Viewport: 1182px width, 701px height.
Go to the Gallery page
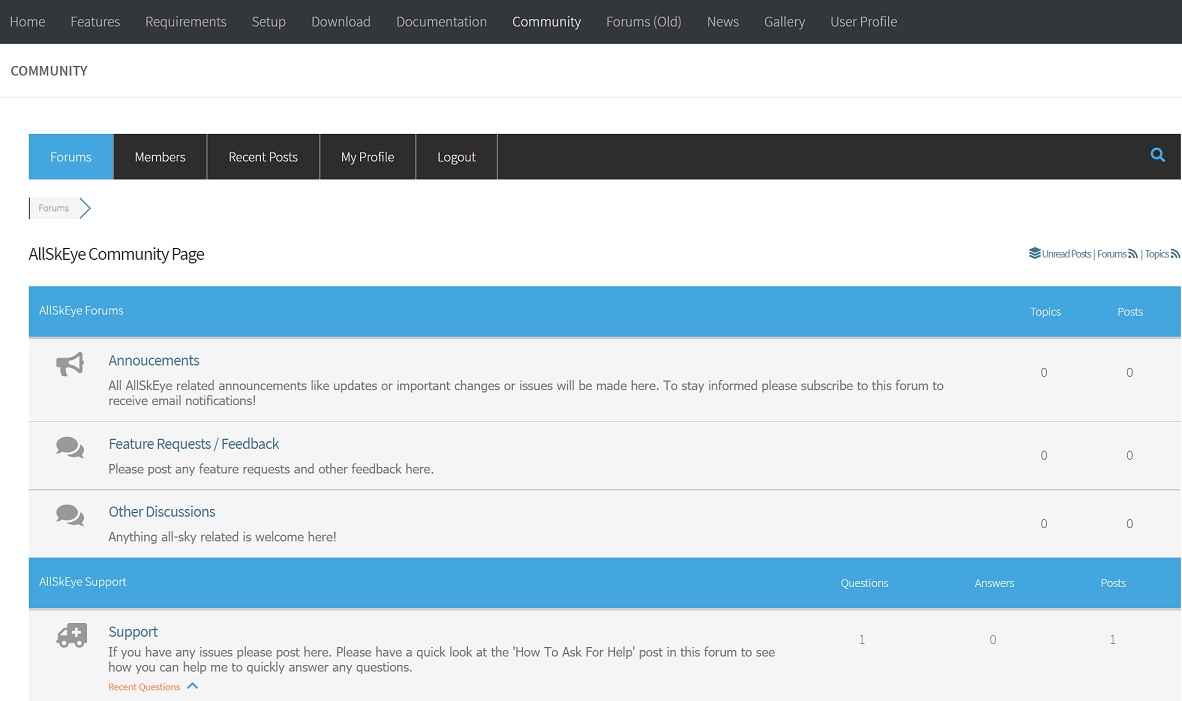[x=784, y=21]
